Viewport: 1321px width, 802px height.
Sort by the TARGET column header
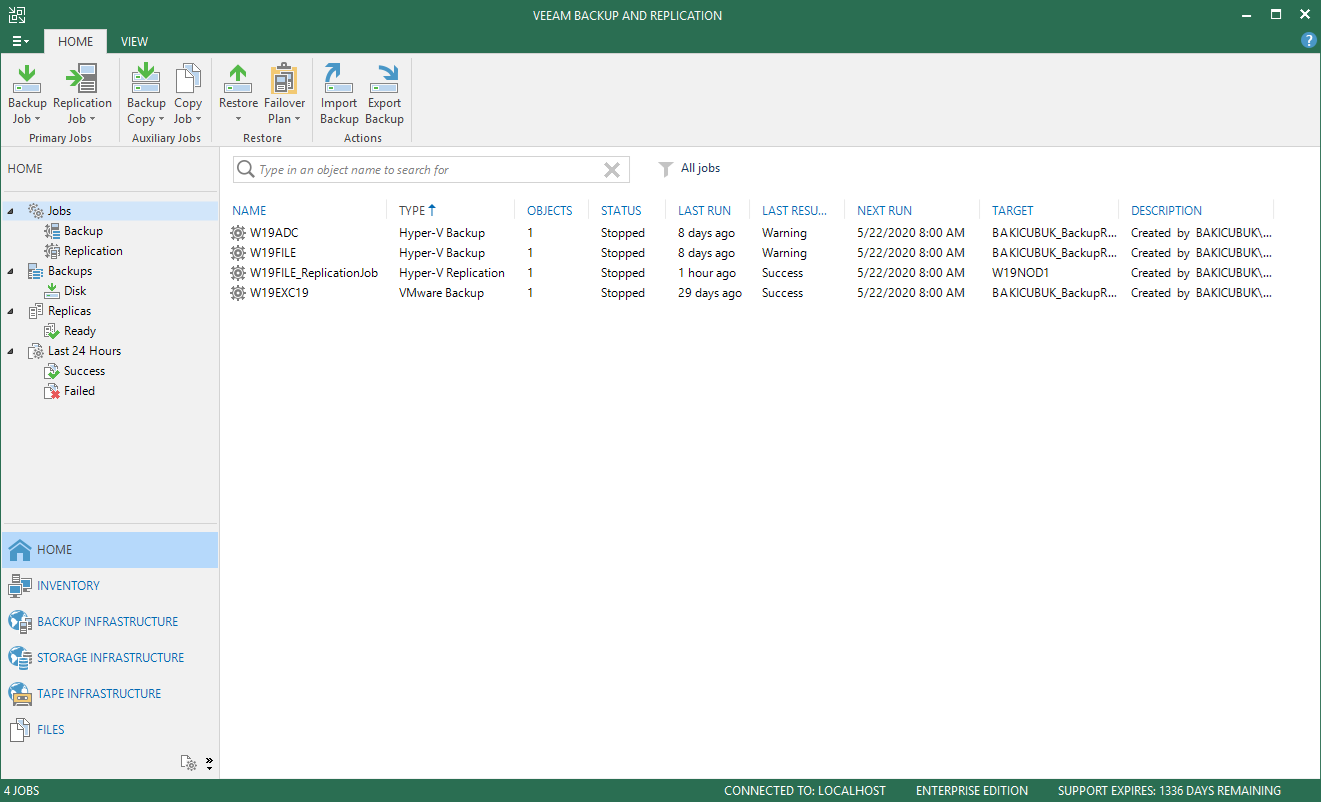pyautogui.click(x=1012, y=211)
